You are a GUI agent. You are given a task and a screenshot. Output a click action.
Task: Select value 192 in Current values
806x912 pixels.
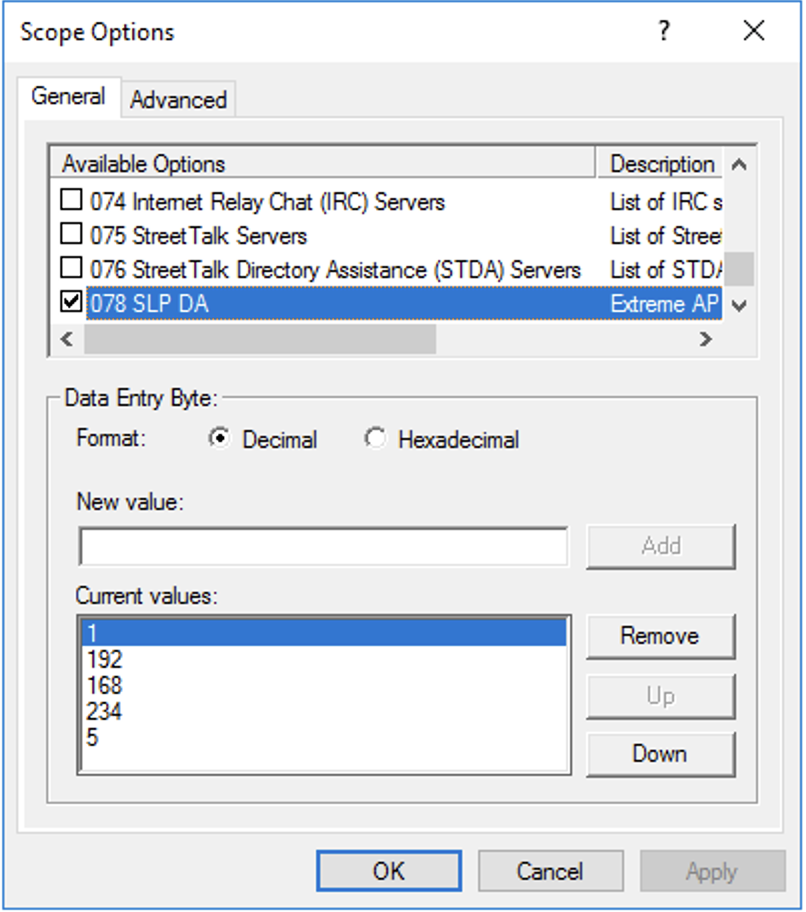[x=105, y=660]
